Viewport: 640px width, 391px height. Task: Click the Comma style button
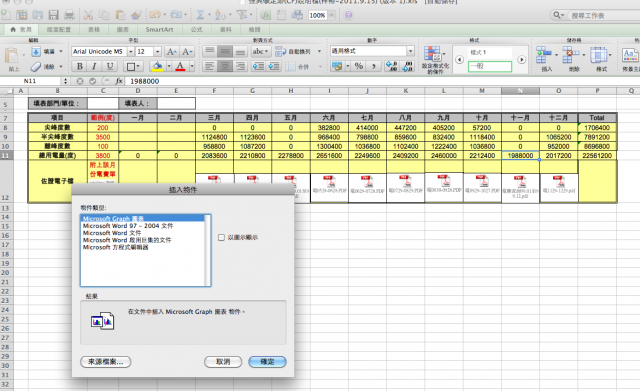(373, 66)
